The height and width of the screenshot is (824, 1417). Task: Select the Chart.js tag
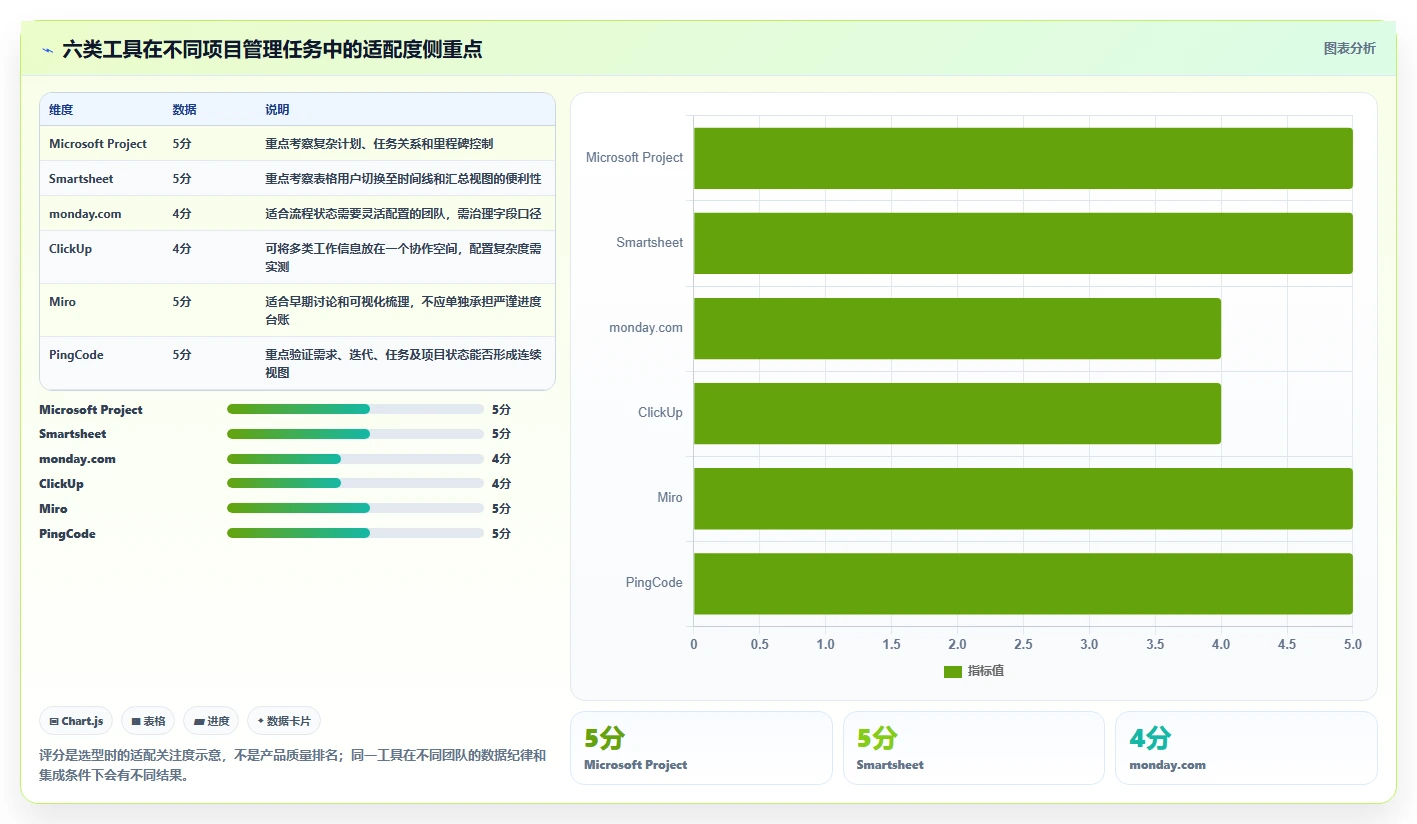76,721
